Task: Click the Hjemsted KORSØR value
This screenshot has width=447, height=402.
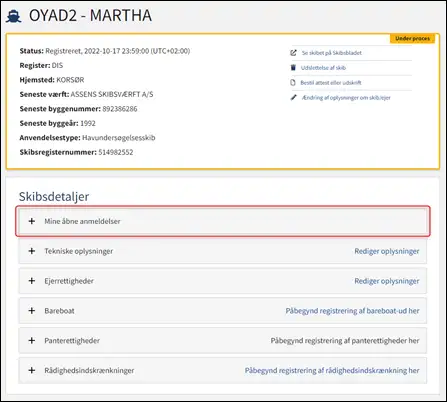Action: [x=70, y=80]
